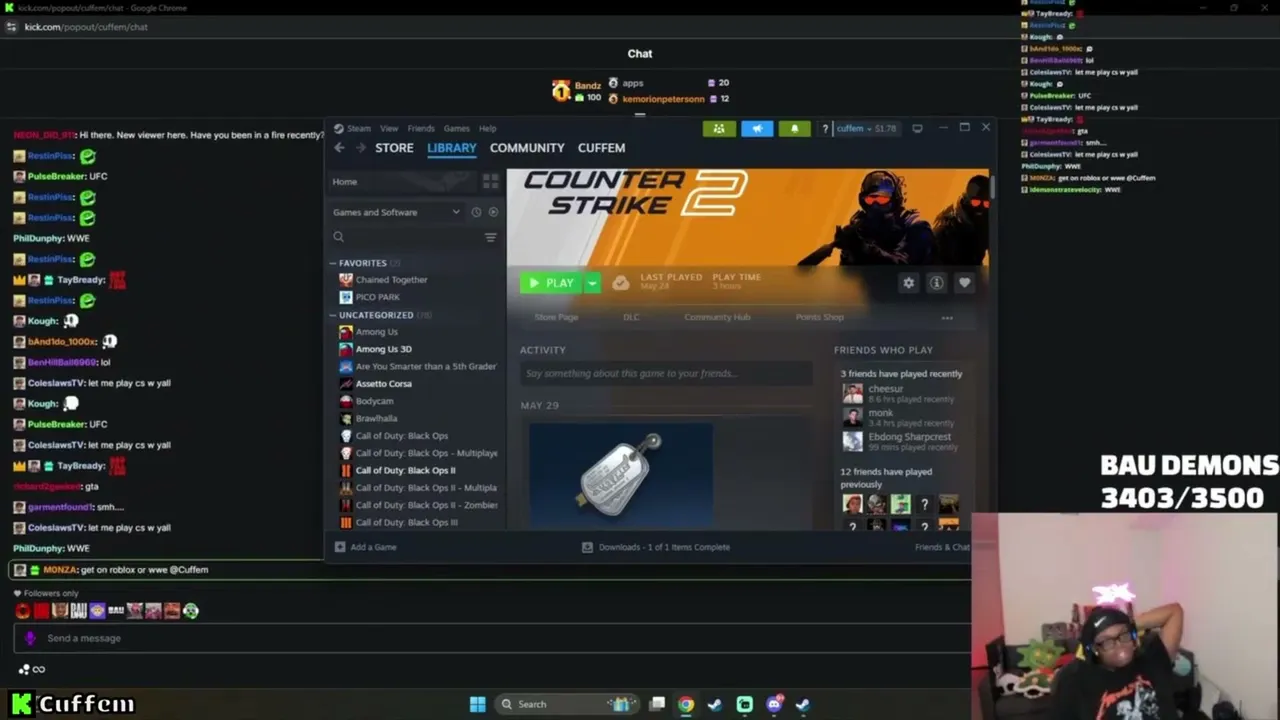
Task: Open Discord from the taskbar
Action: coord(774,704)
